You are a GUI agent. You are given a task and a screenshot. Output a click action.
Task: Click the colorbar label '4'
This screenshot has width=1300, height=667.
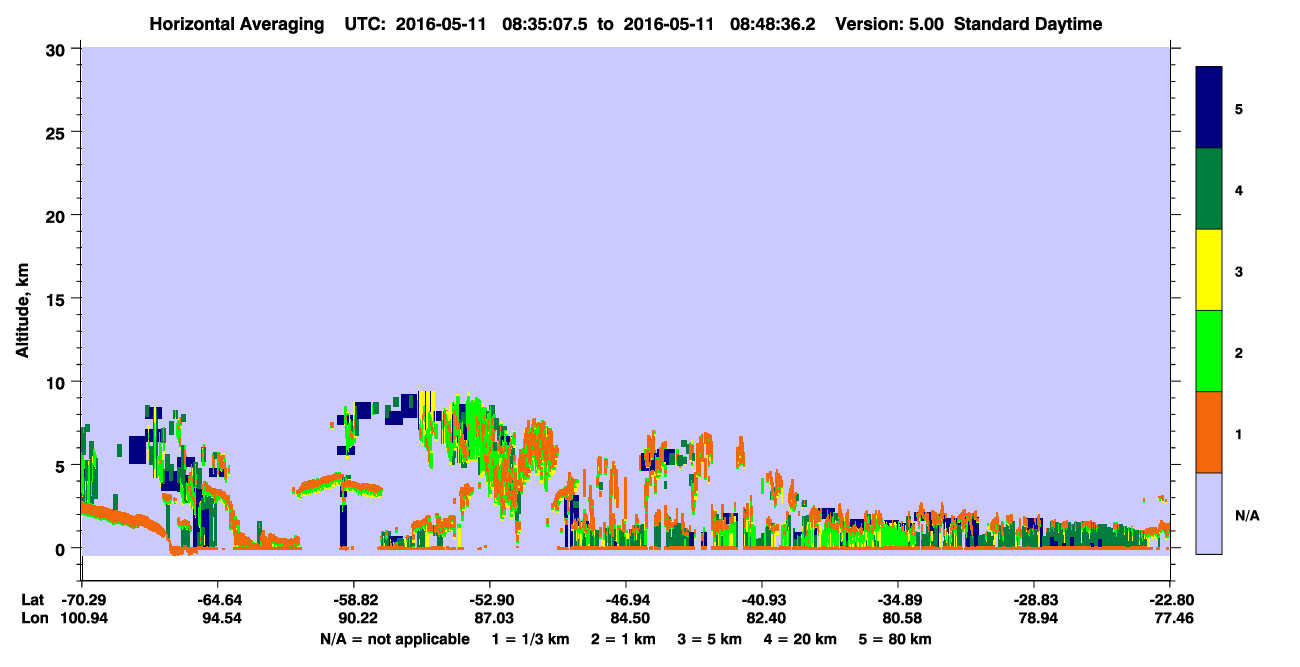coord(1239,190)
